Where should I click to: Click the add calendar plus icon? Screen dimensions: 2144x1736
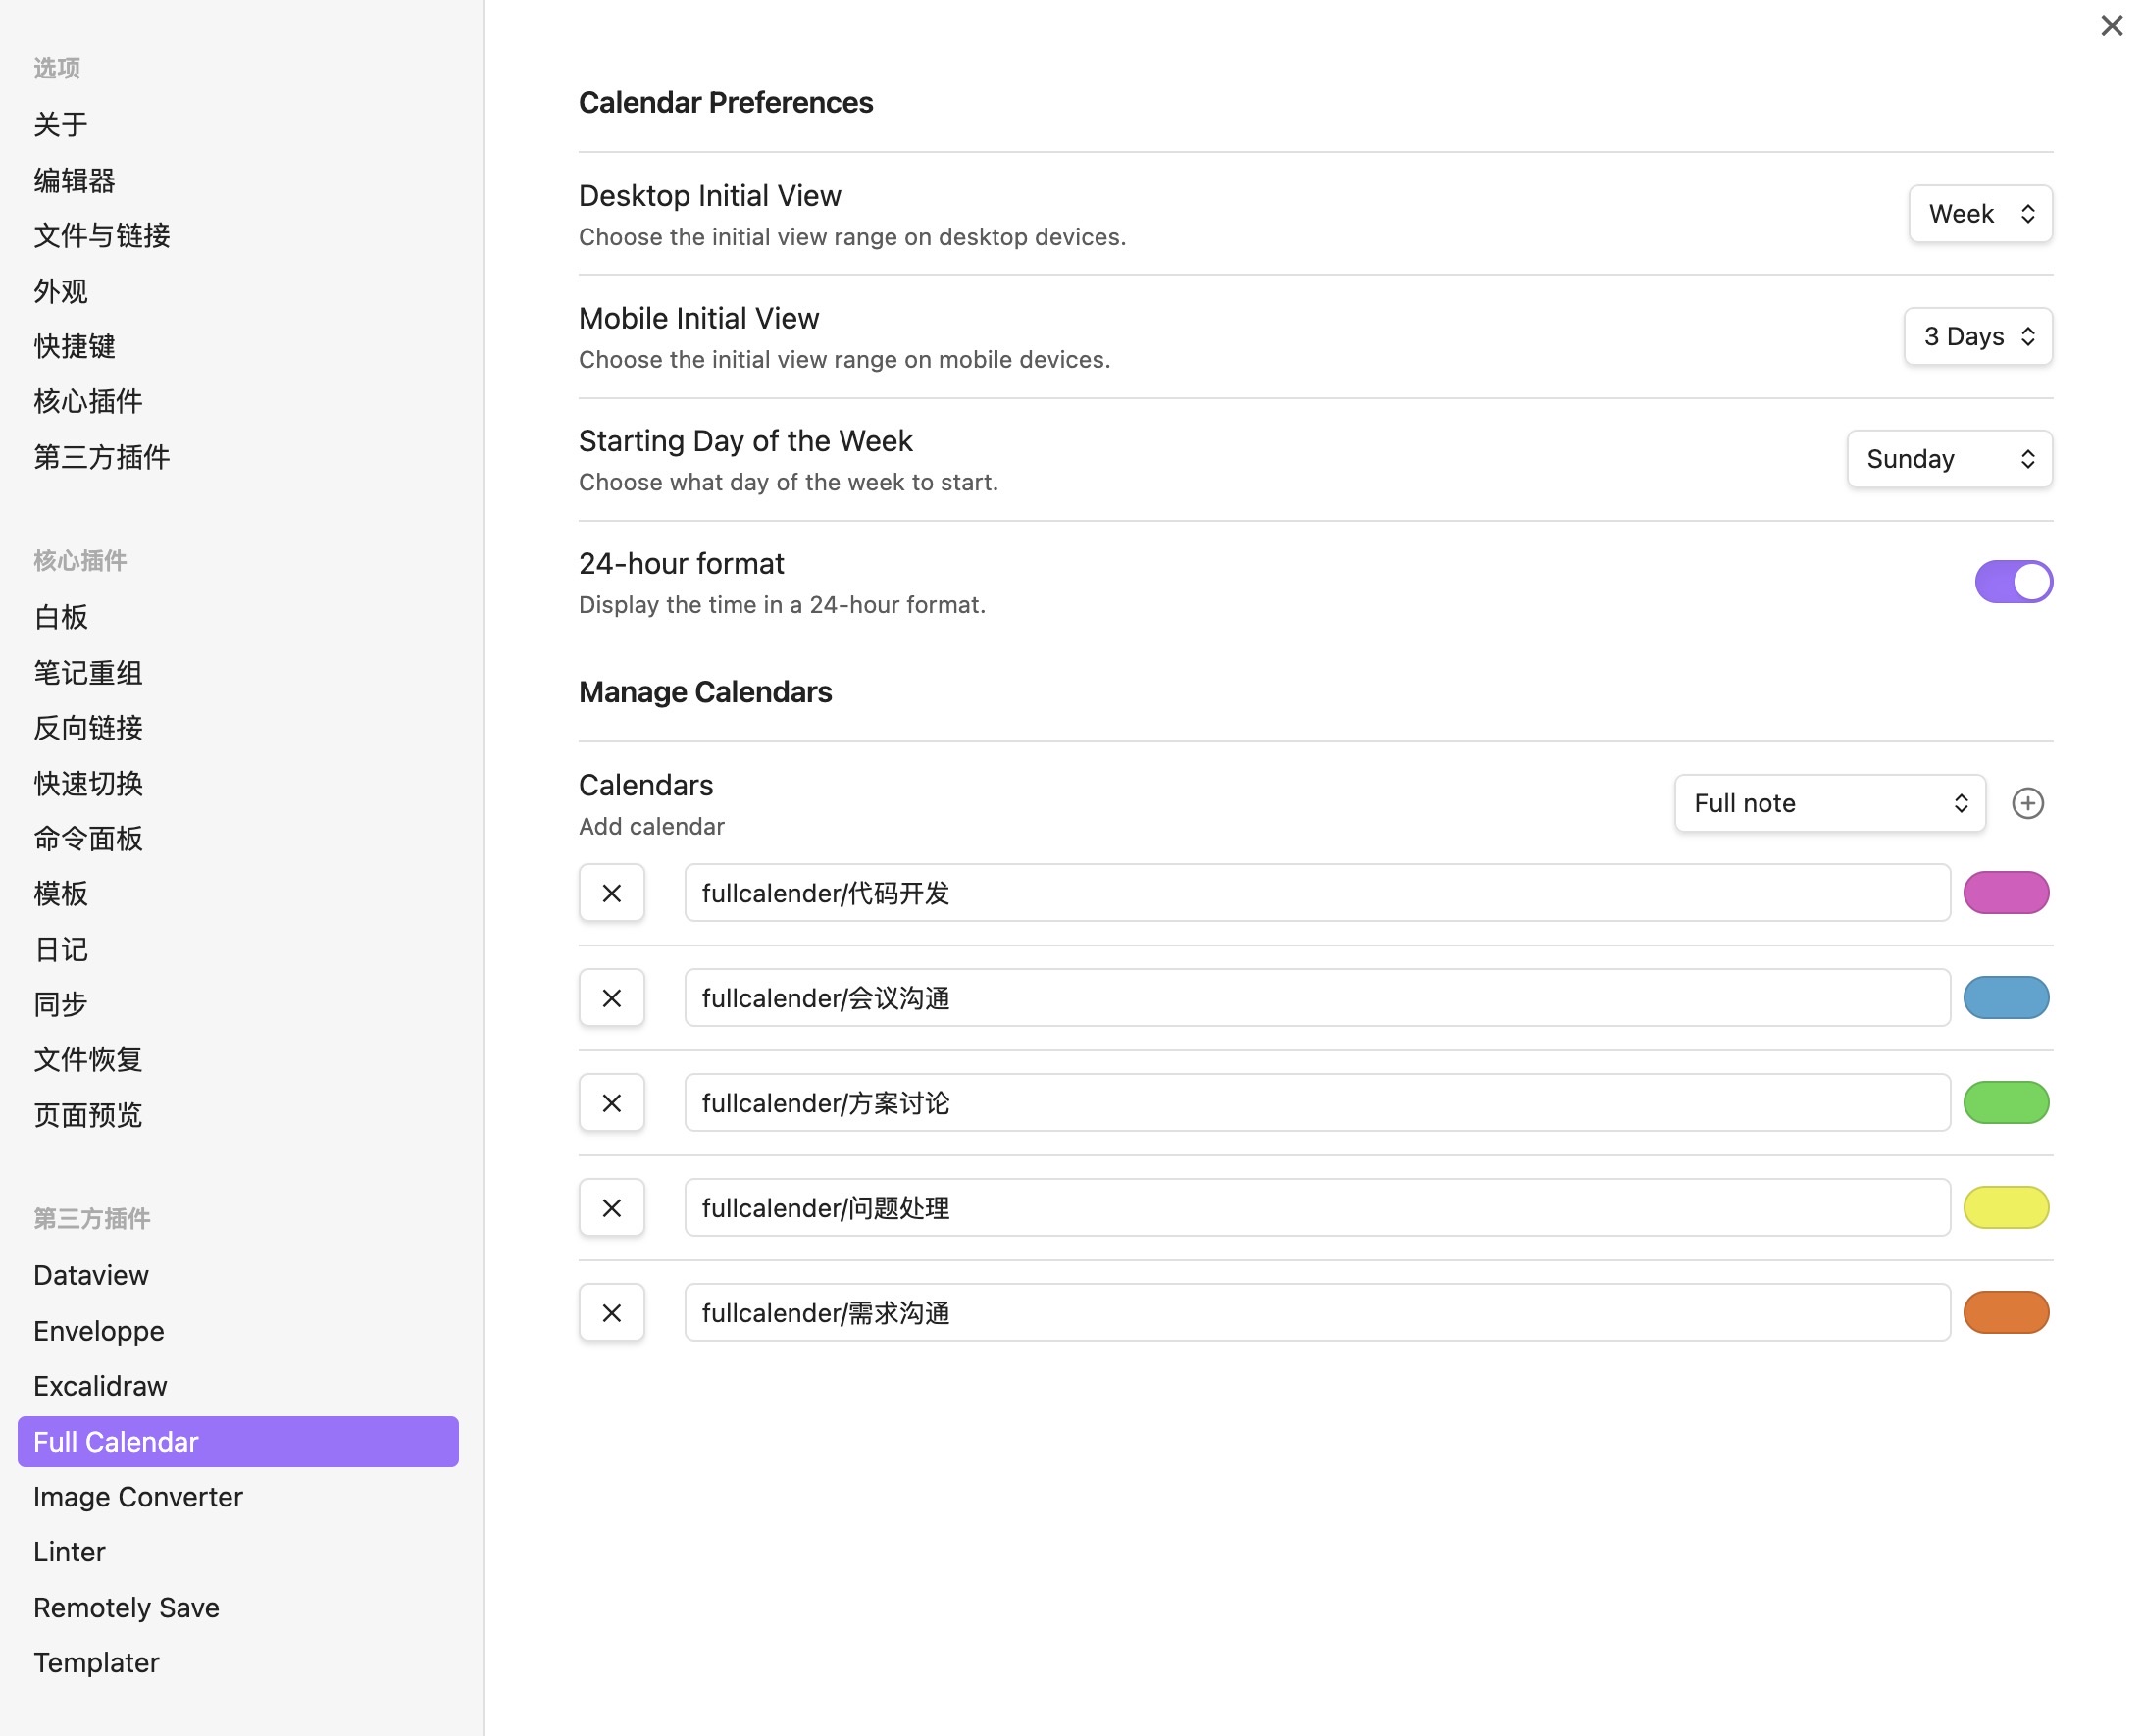[2027, 803]
